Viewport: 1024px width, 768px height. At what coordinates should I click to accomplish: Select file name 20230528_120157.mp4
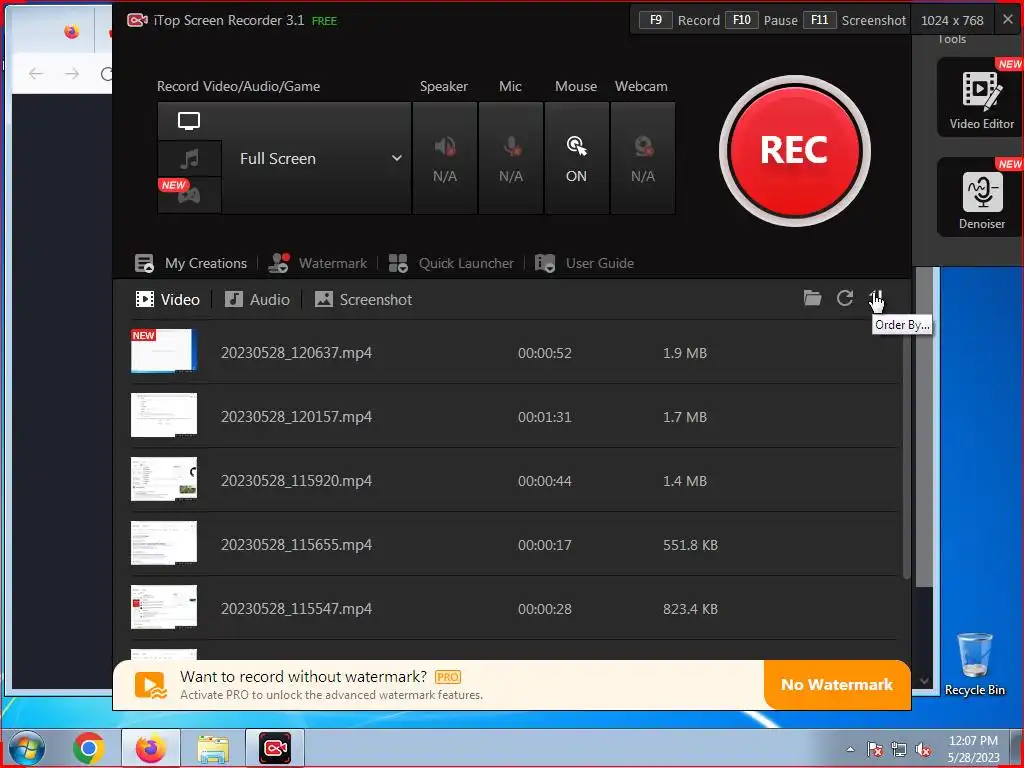[x=296, y=417]
